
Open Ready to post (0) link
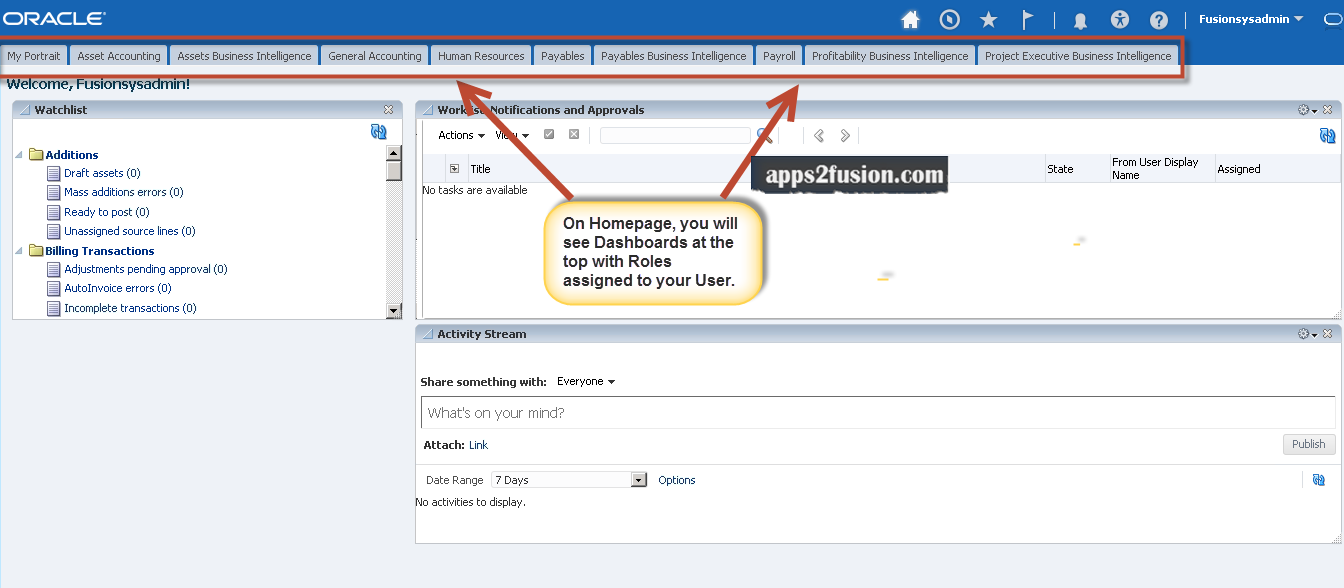(x=107, y=212)
